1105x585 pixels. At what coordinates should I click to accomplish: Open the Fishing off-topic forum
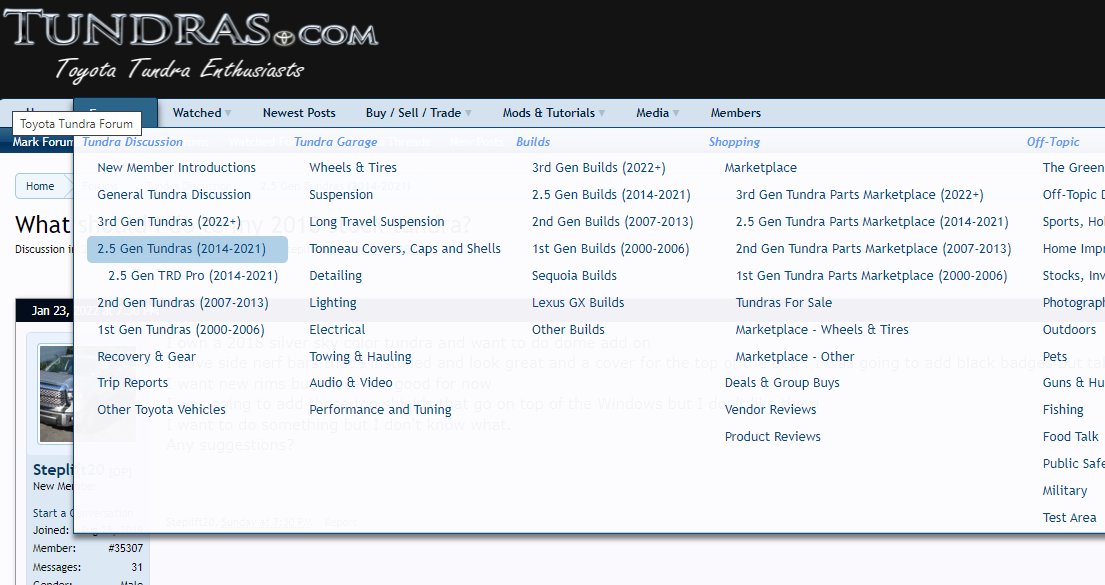[1063, 410]
